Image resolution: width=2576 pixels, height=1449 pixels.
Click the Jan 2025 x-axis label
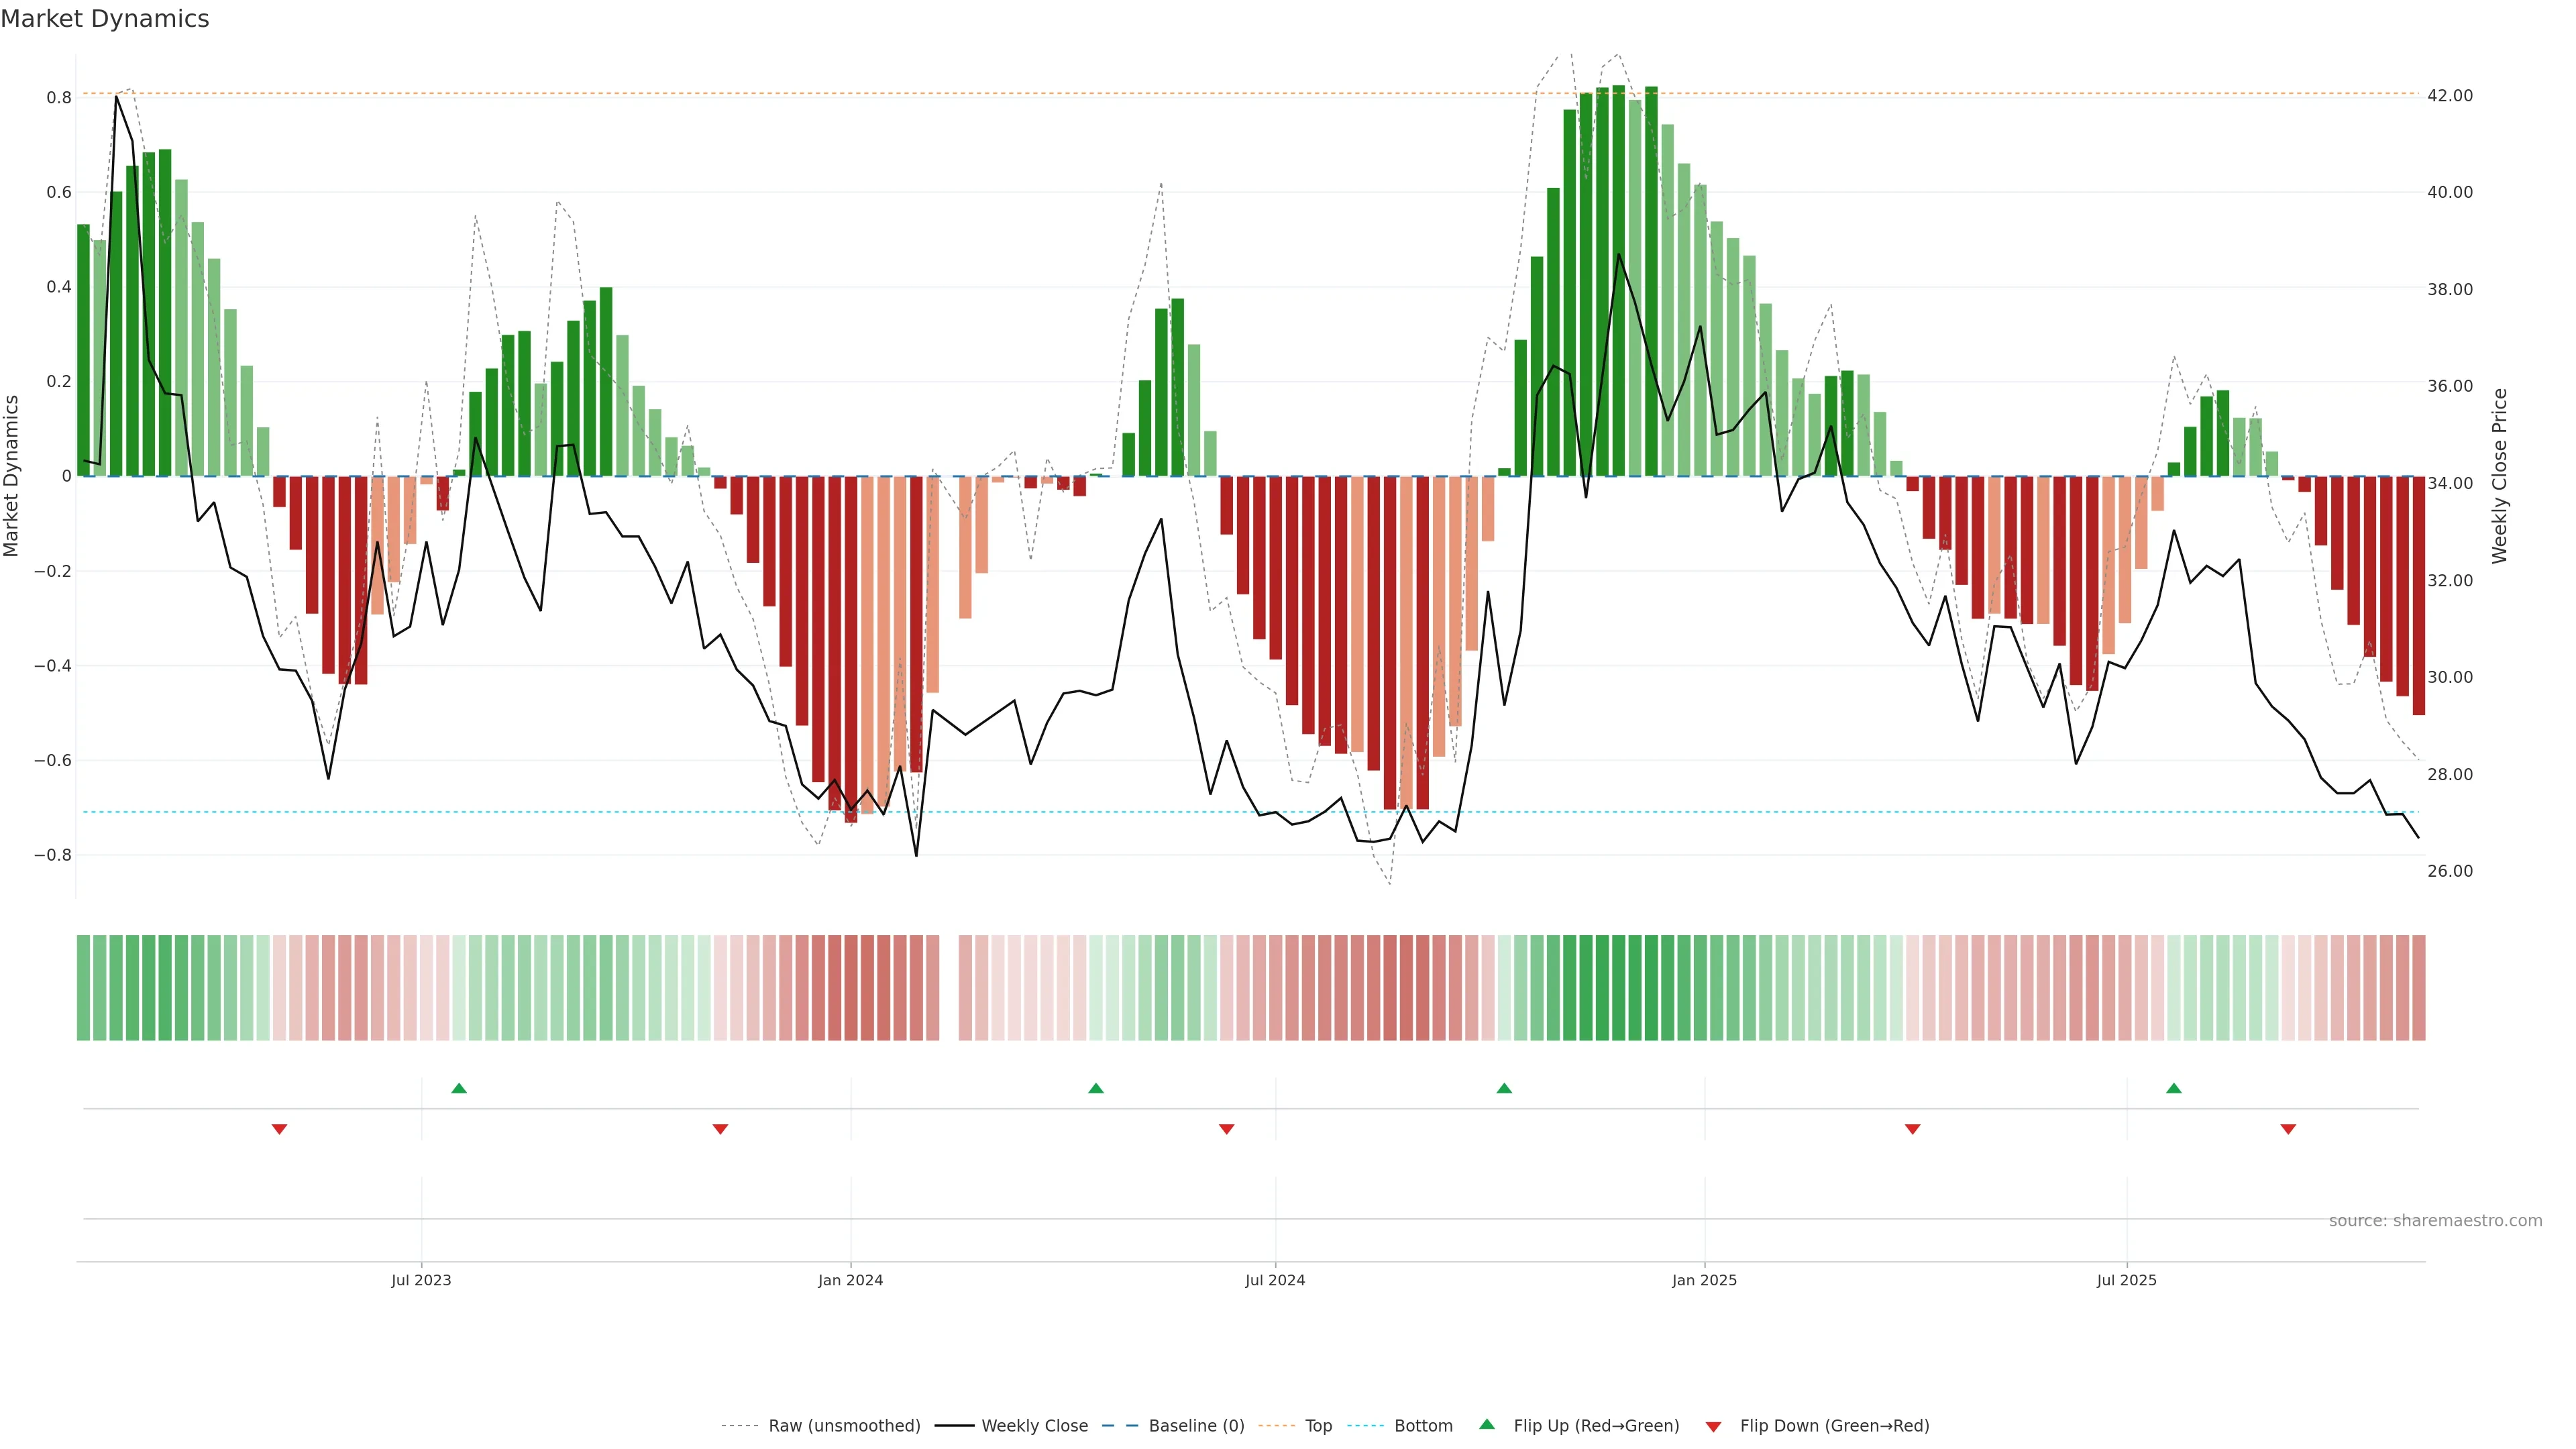coord(1704,1280)
